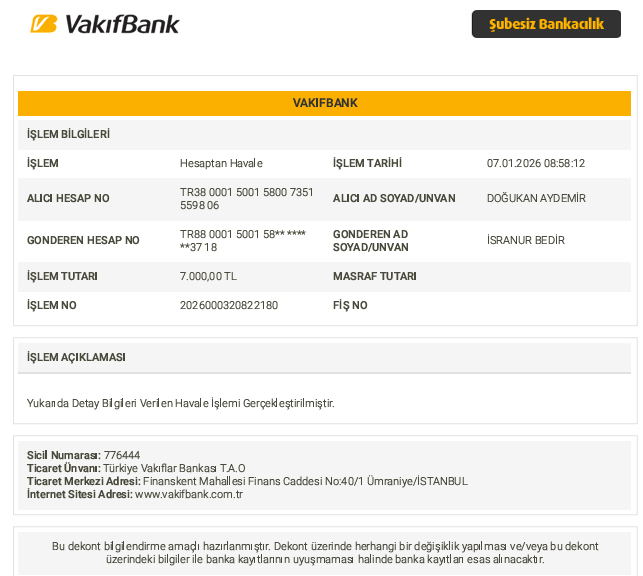Open the www.vakifbank.com.tr website address
This screenshot has height=576, width=643.
(x=189, y=494)
